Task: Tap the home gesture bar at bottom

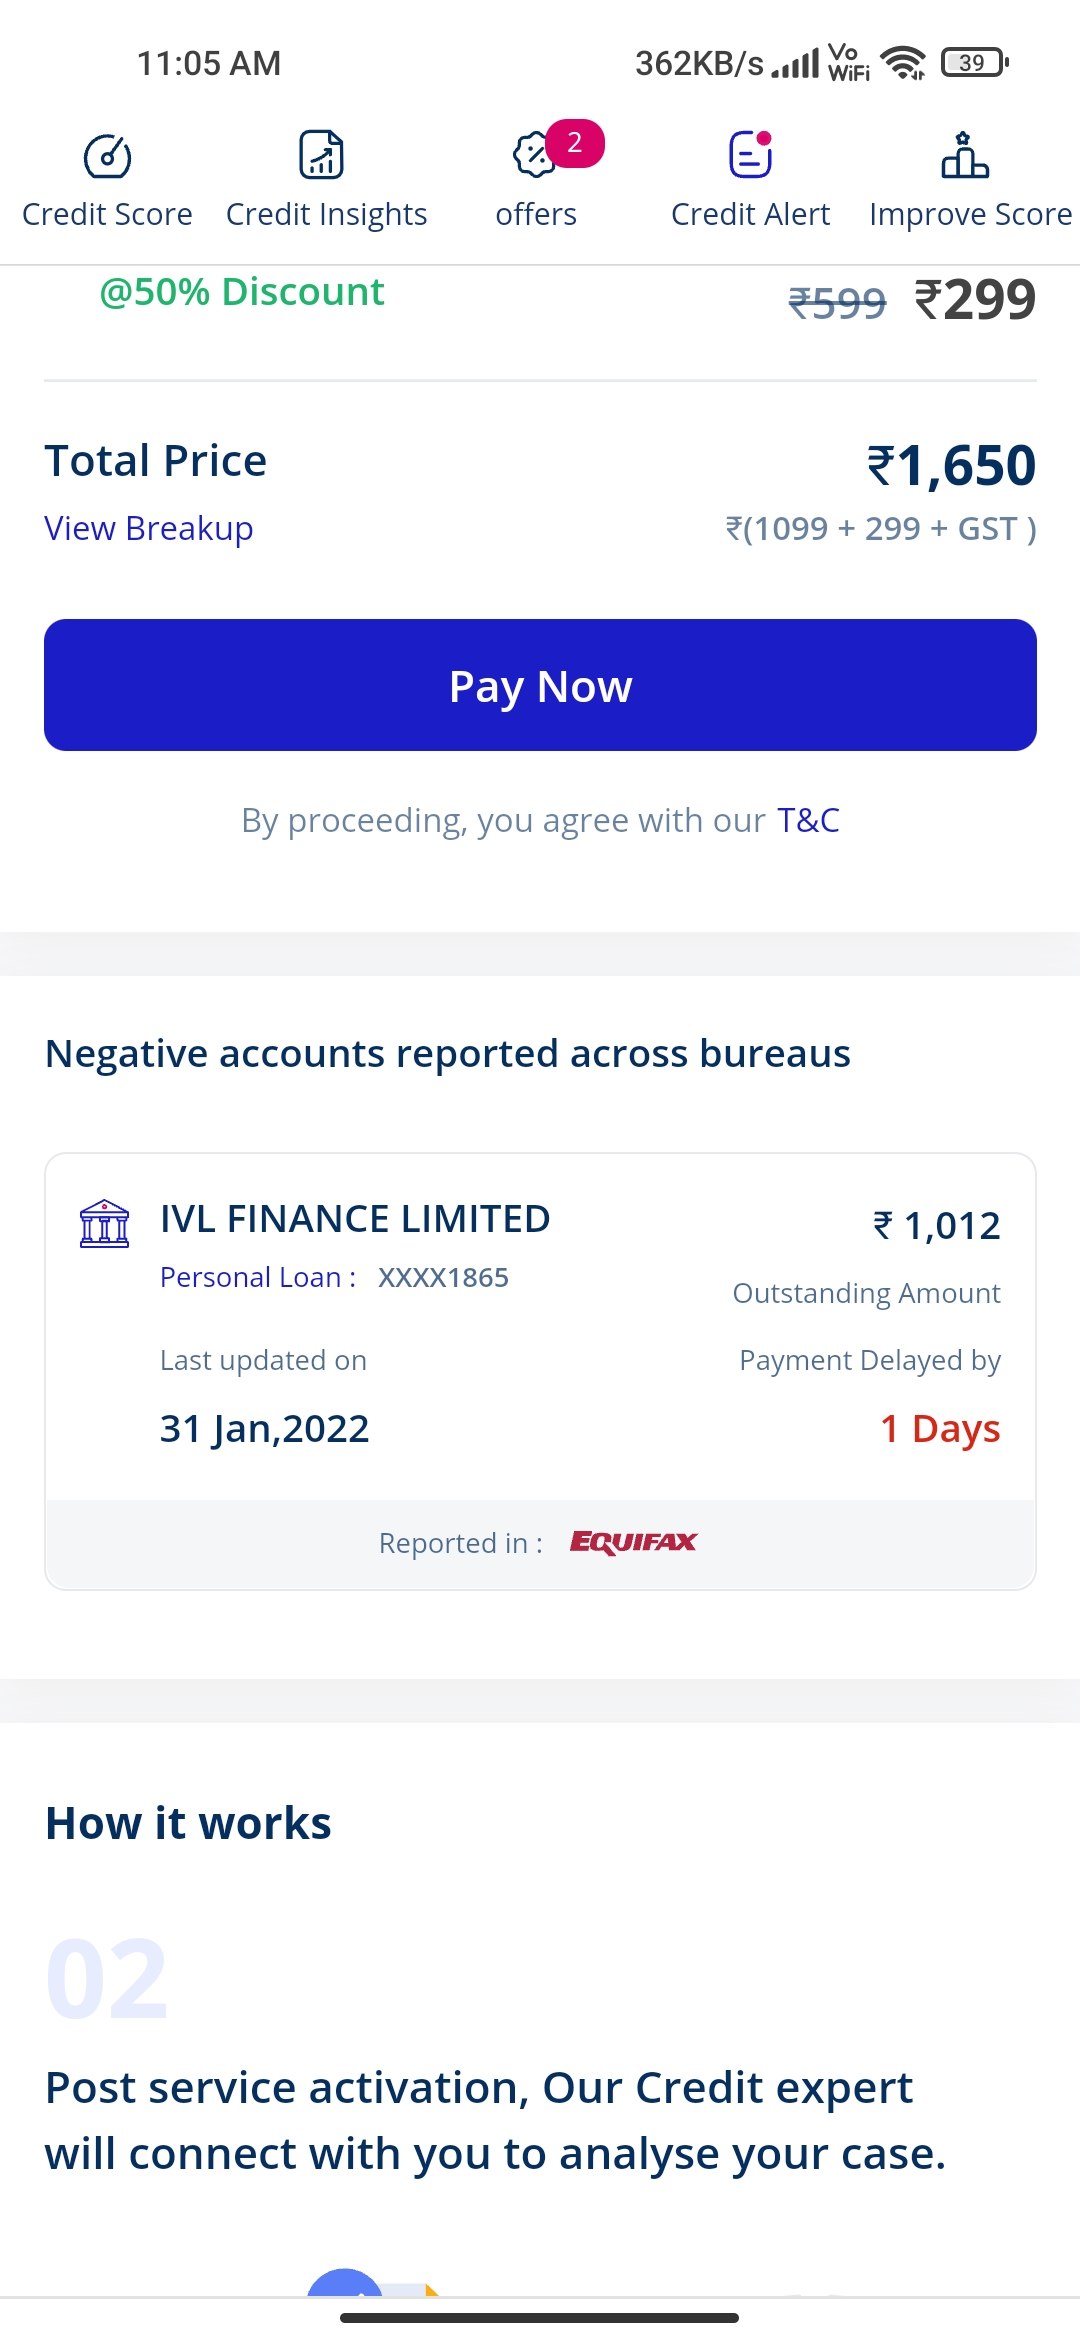Action: click(540, 2317)
